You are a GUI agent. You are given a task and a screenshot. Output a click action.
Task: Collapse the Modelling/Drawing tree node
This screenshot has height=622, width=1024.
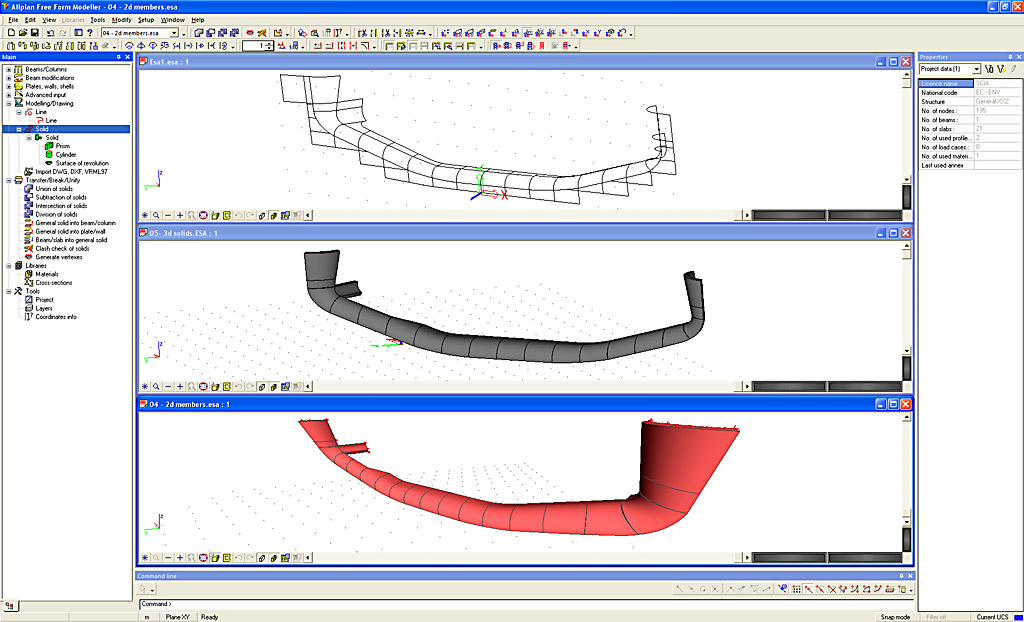(8, 103)
